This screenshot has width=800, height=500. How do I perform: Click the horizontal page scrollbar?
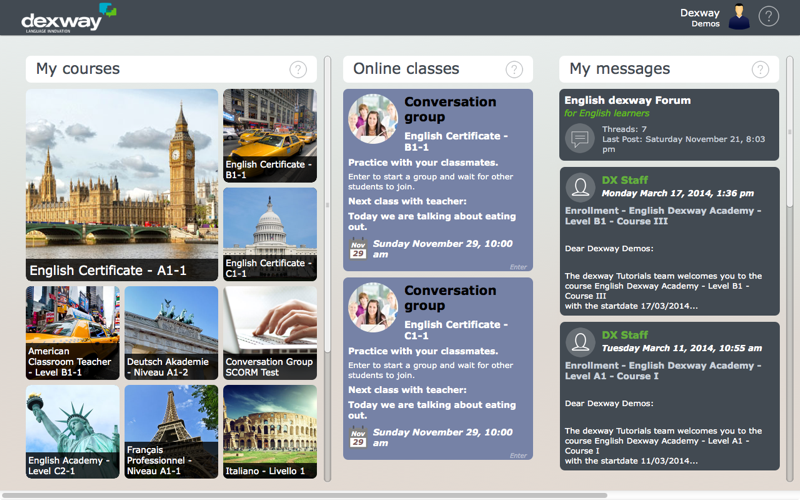[x=304, y=495]
